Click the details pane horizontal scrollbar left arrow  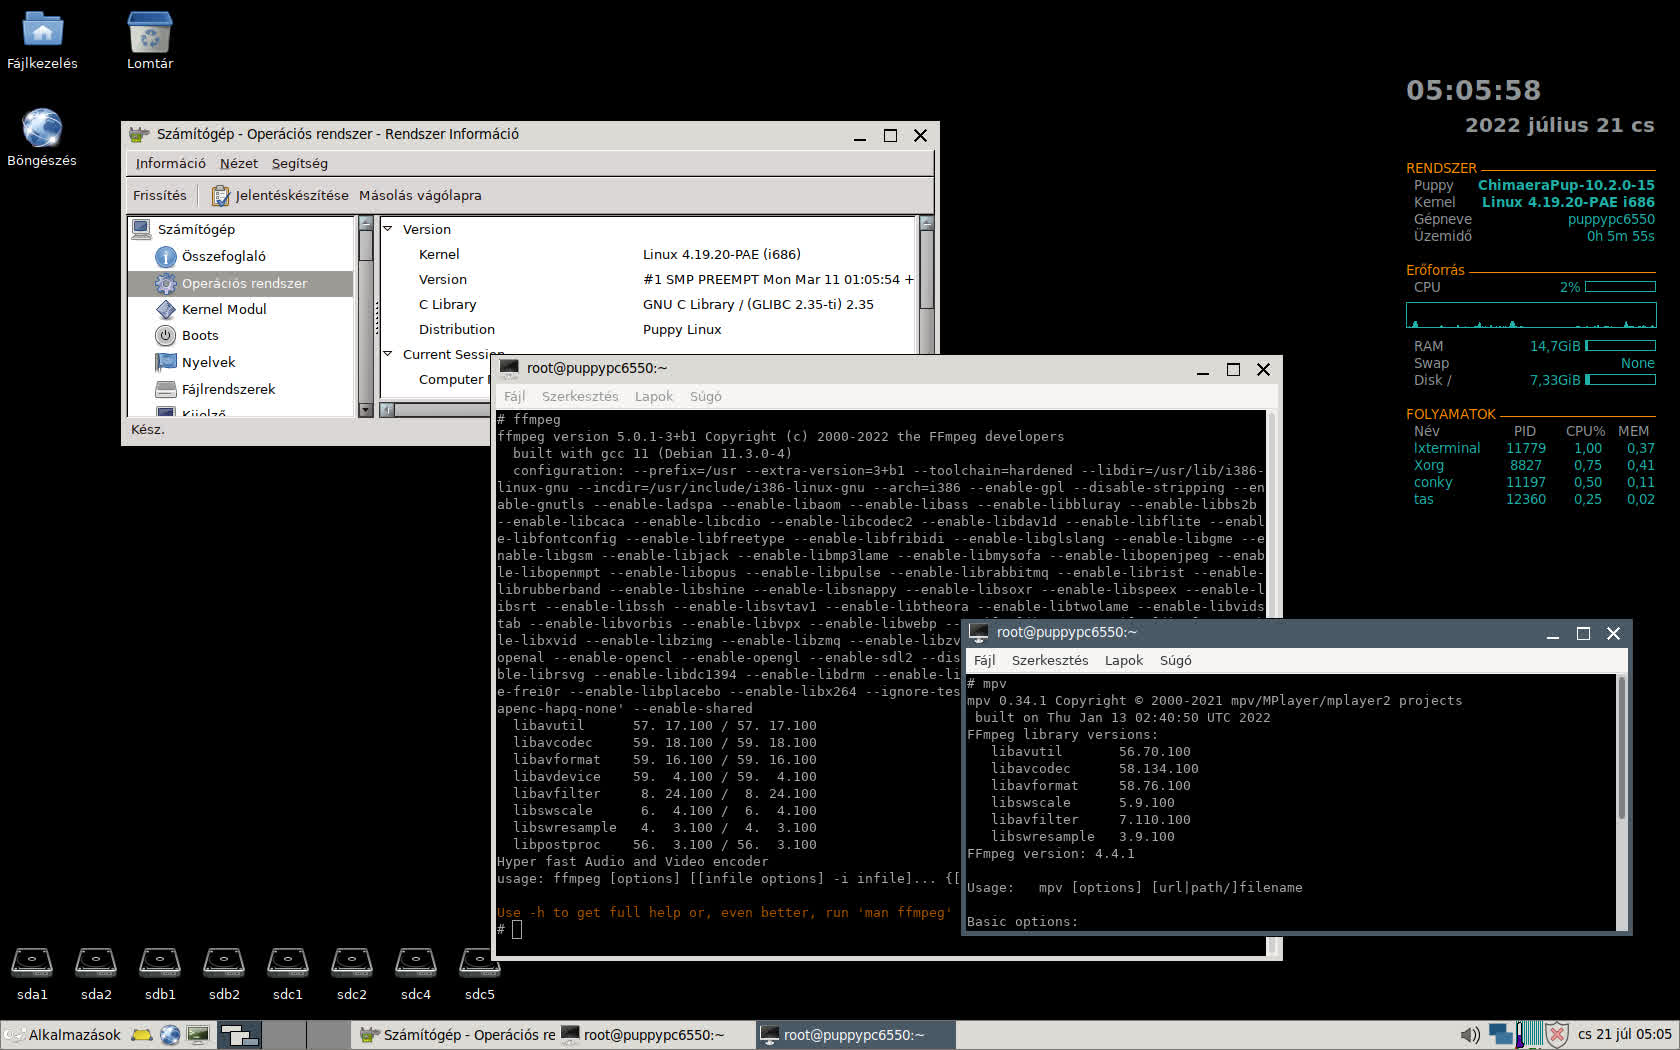[387, 409]
